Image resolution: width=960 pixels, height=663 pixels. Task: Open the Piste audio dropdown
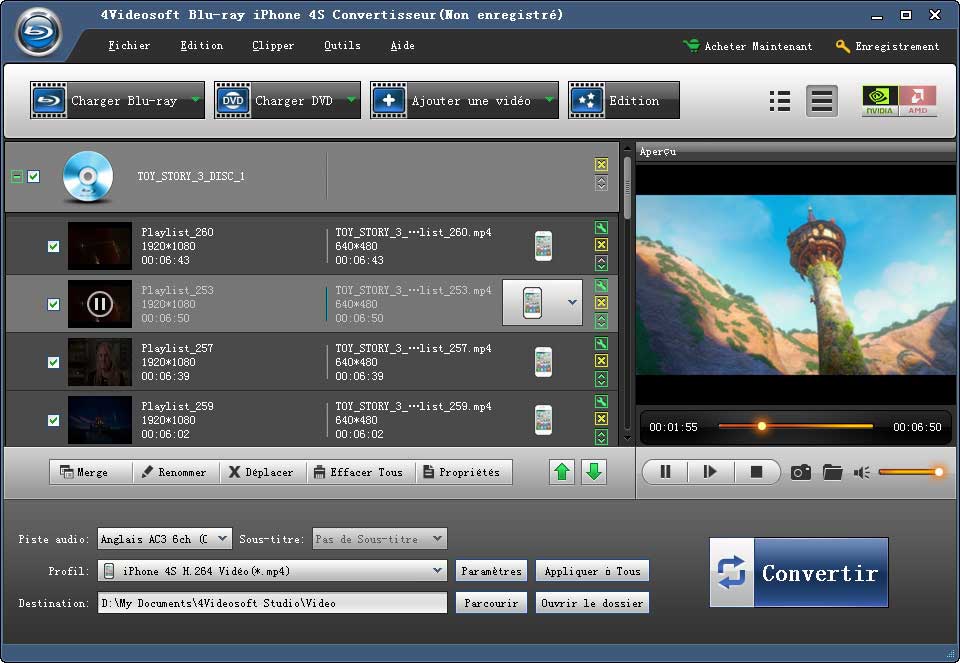pyautogui.click(x=221, y=539)
